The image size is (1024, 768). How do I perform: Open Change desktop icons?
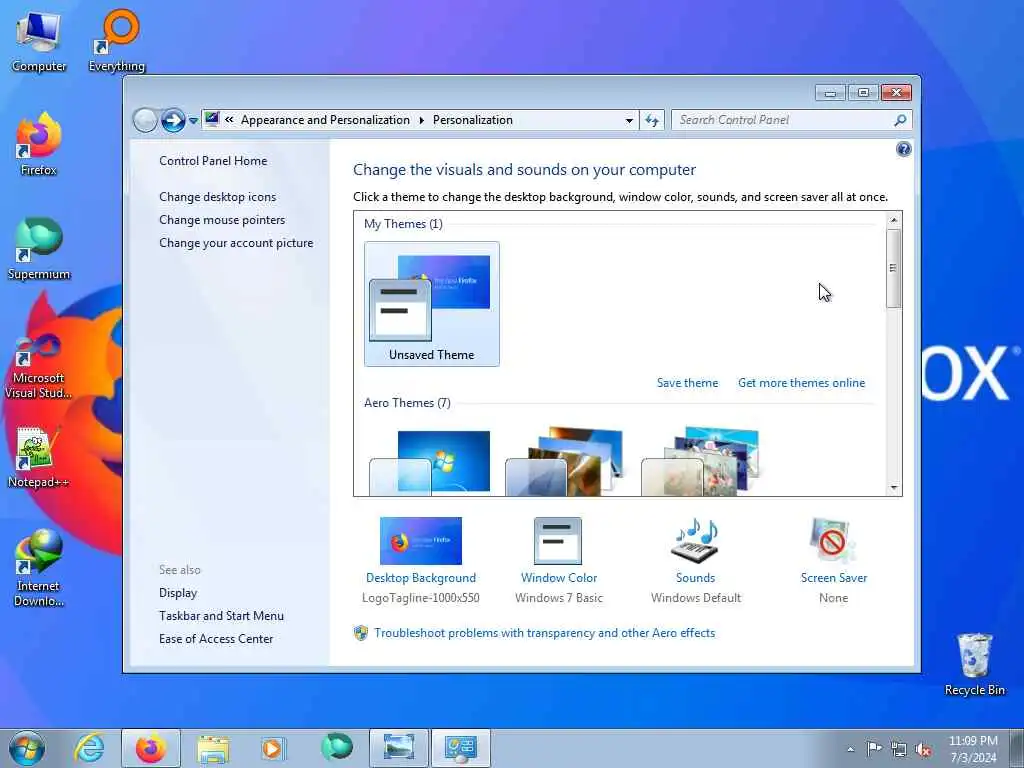tap(217, 197)
